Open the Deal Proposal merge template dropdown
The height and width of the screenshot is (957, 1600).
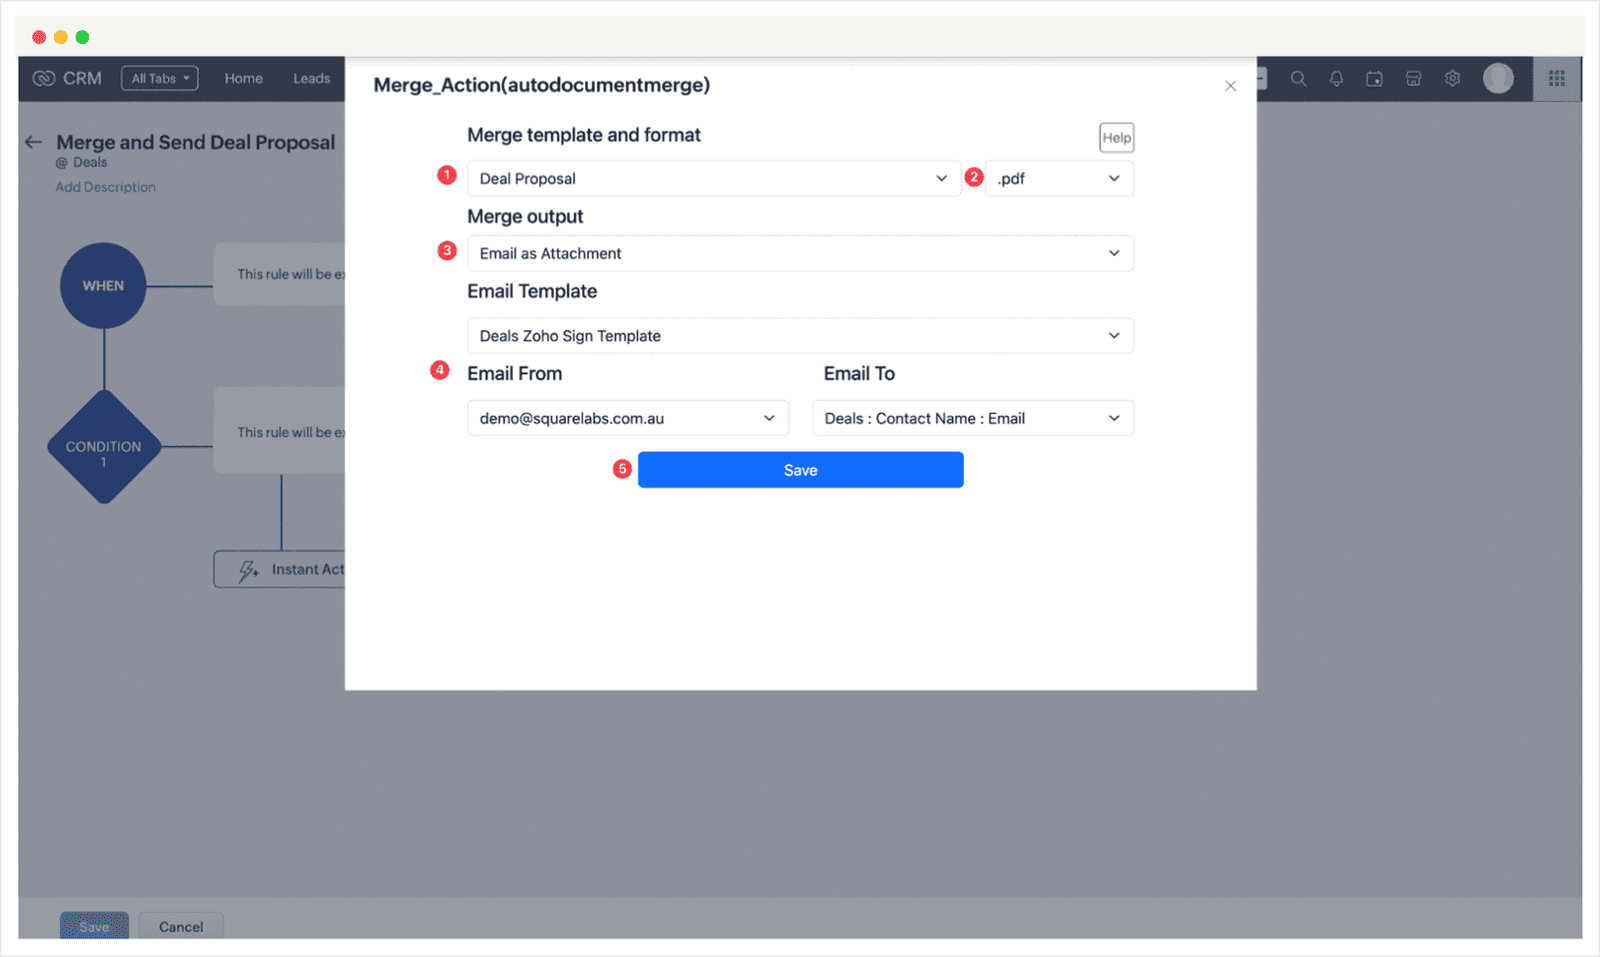click(714, 178)
